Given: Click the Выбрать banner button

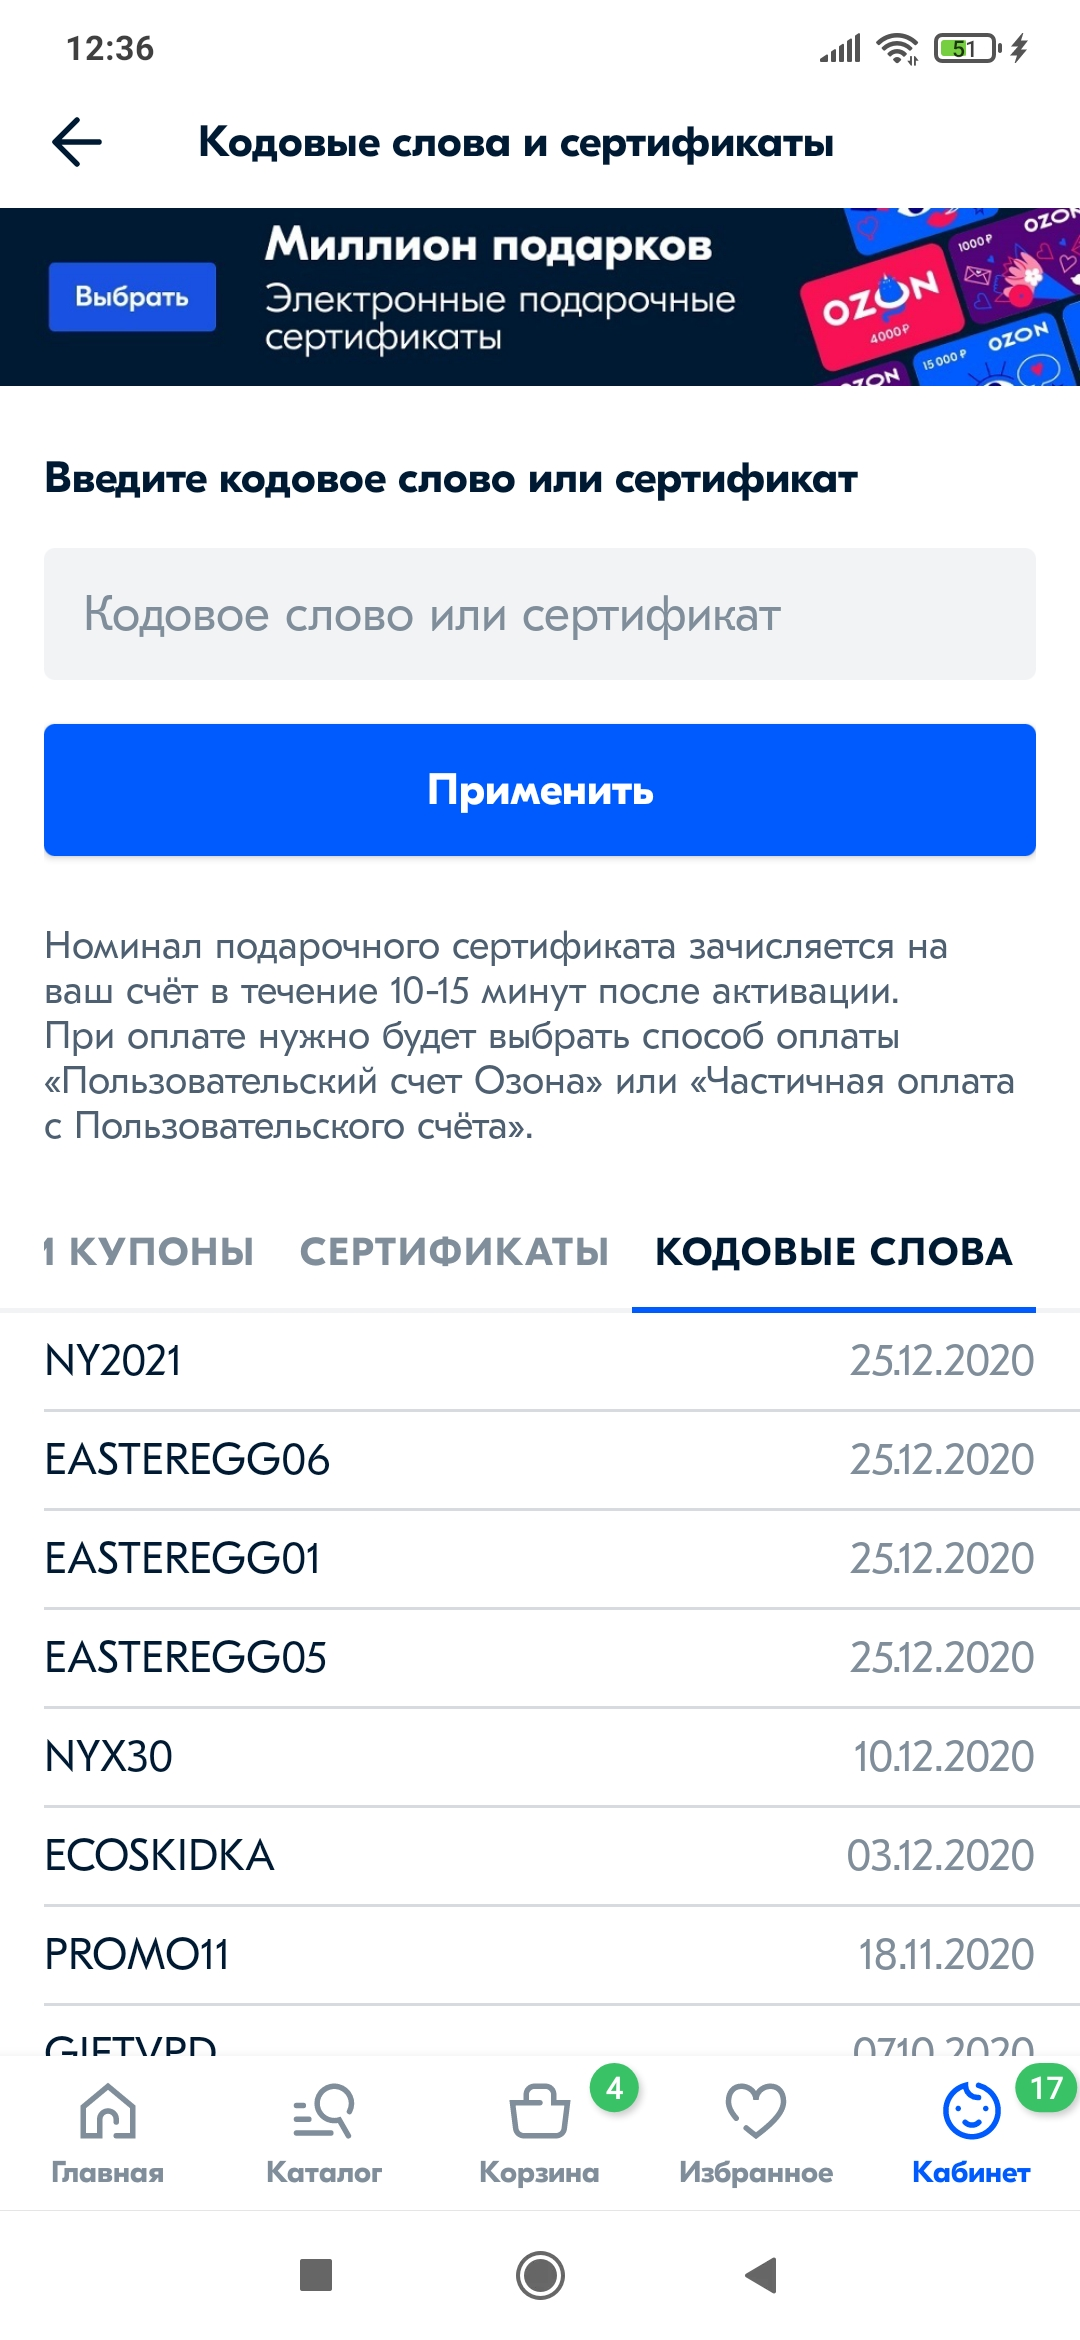Looking at the screenshot, I should tap(132, 297).
